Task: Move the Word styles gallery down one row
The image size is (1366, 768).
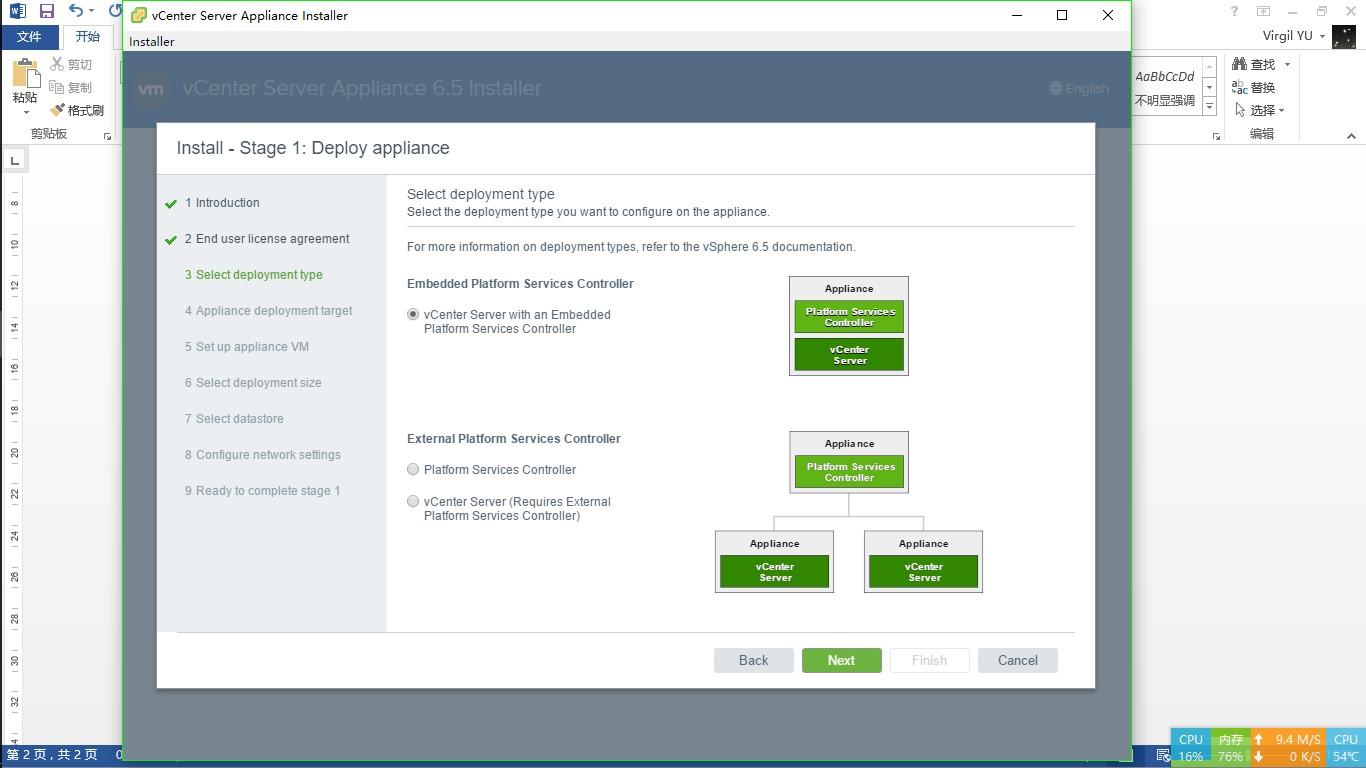Action: pyautogui.click(x=1209, y=87)
